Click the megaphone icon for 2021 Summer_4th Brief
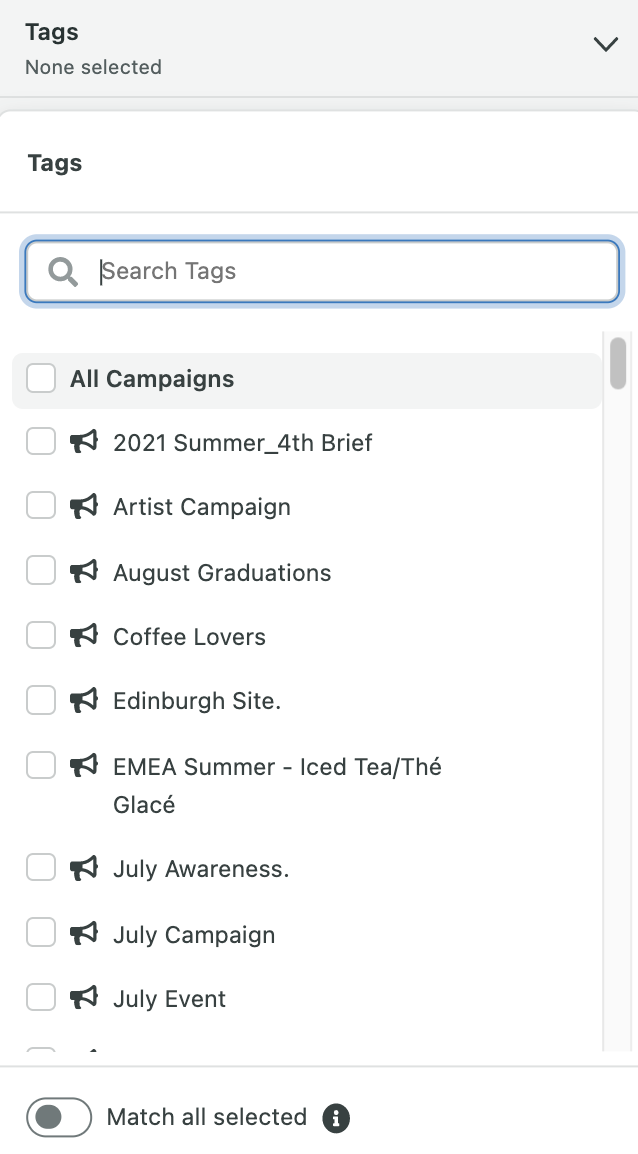 [x=84, y=442]
